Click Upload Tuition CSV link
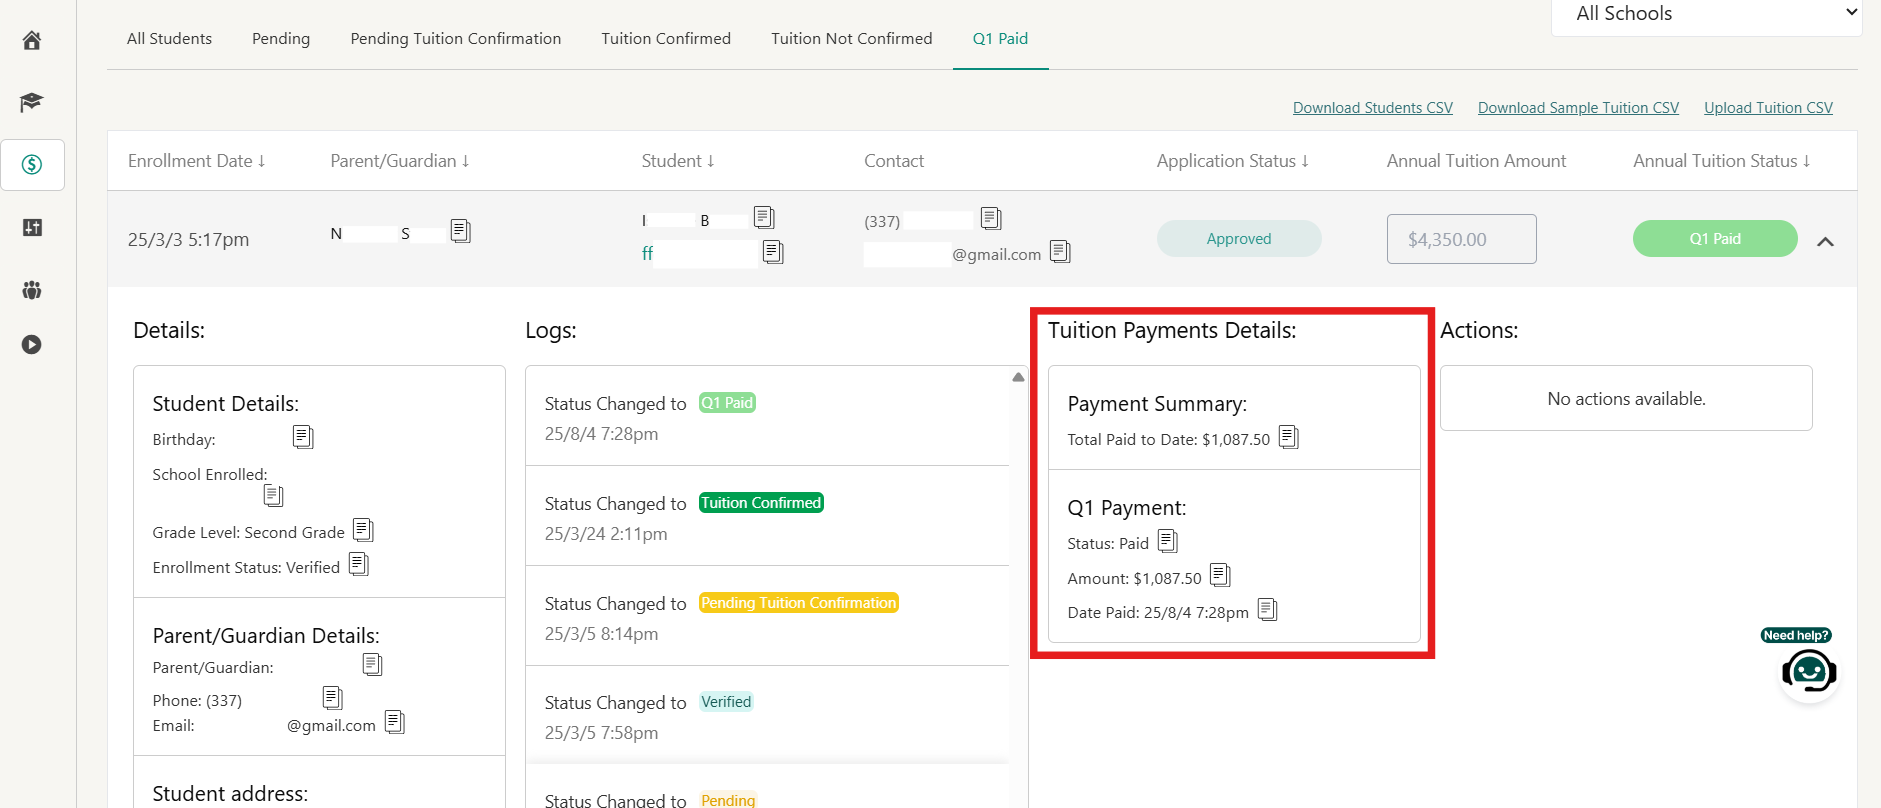Viewport: 1881px width, 808px height. pos(1768,108)
